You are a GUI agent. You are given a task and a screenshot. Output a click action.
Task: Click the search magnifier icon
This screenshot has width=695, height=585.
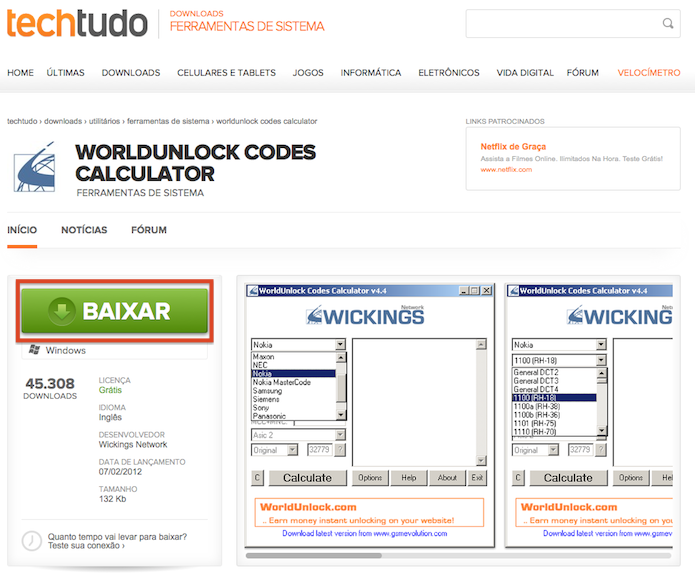pos(668,23)
